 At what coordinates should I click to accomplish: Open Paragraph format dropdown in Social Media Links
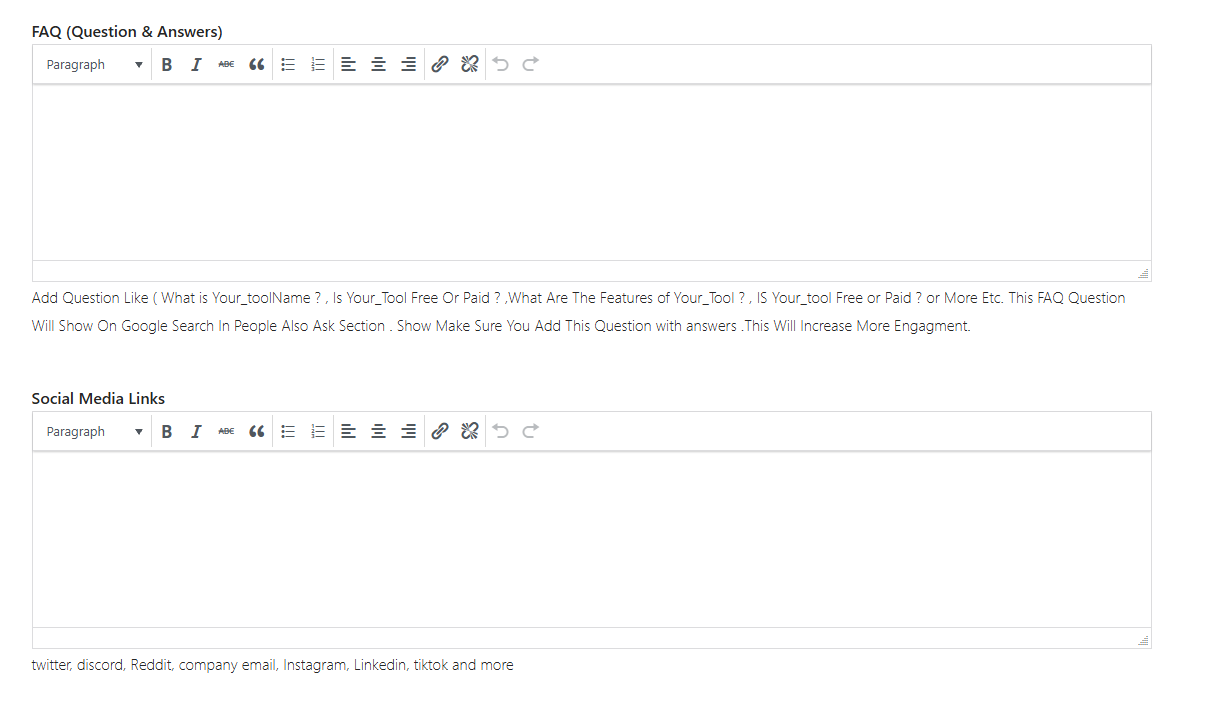coord(94,431)
